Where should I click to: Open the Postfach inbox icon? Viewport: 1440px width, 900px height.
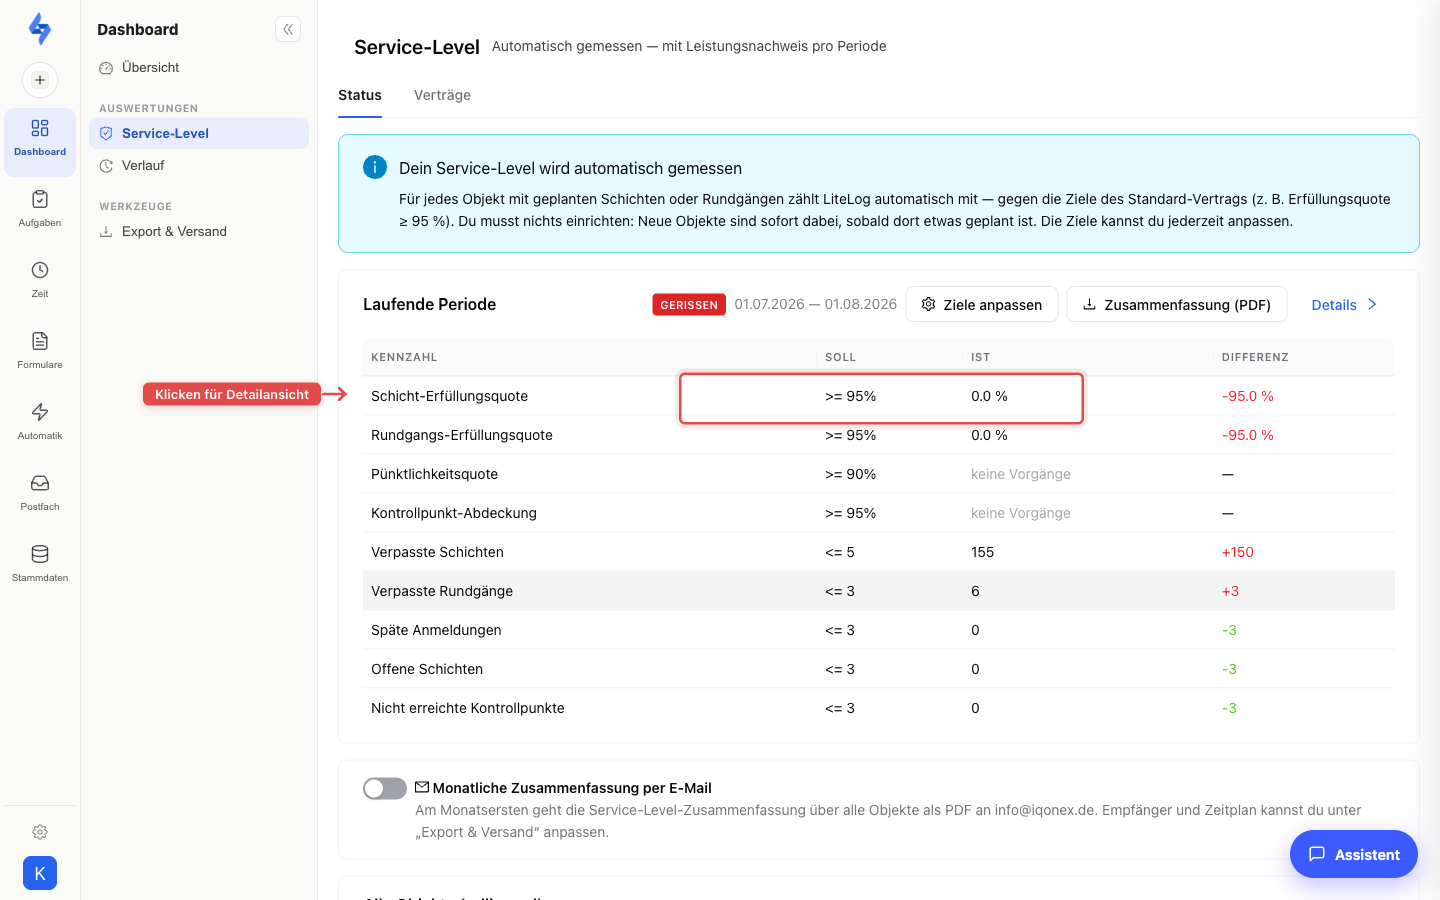(x=40, y=483)
